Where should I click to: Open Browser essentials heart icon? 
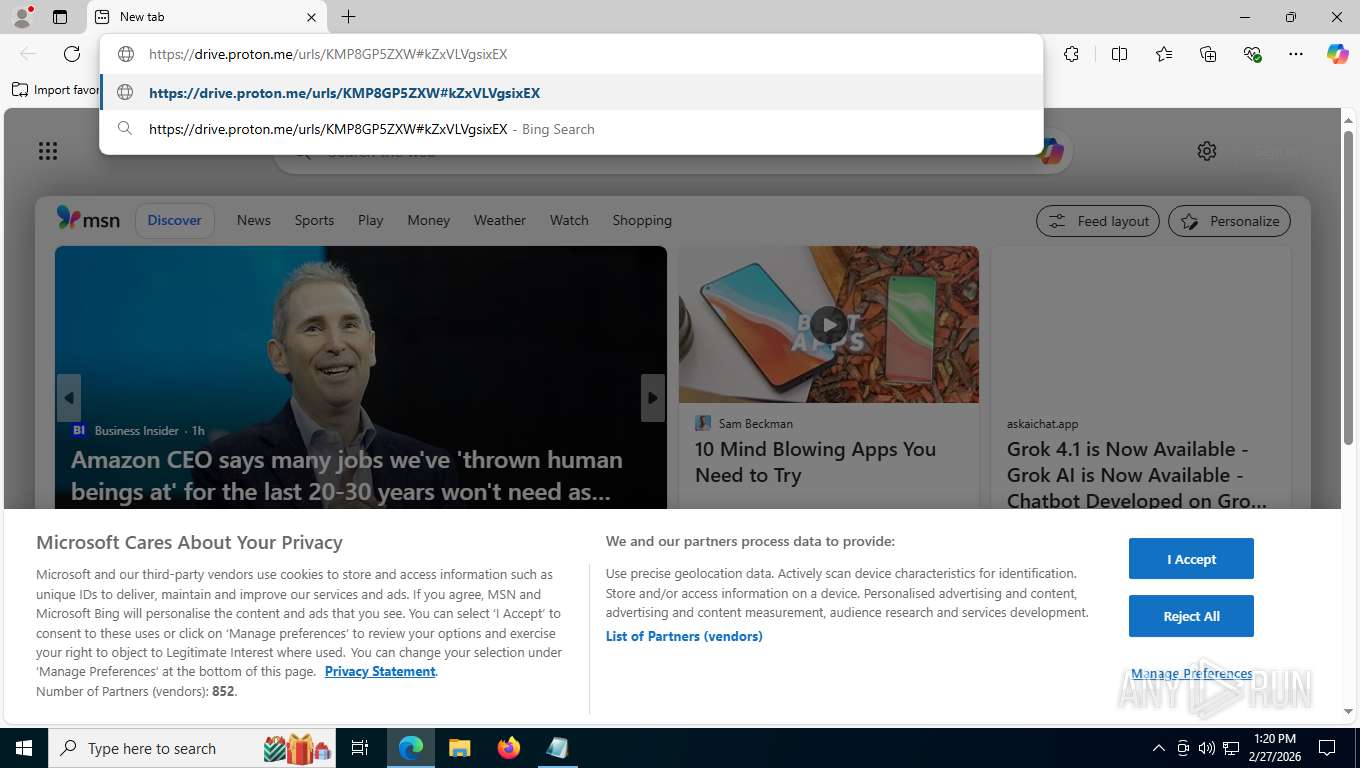(x=1252, y=54)
